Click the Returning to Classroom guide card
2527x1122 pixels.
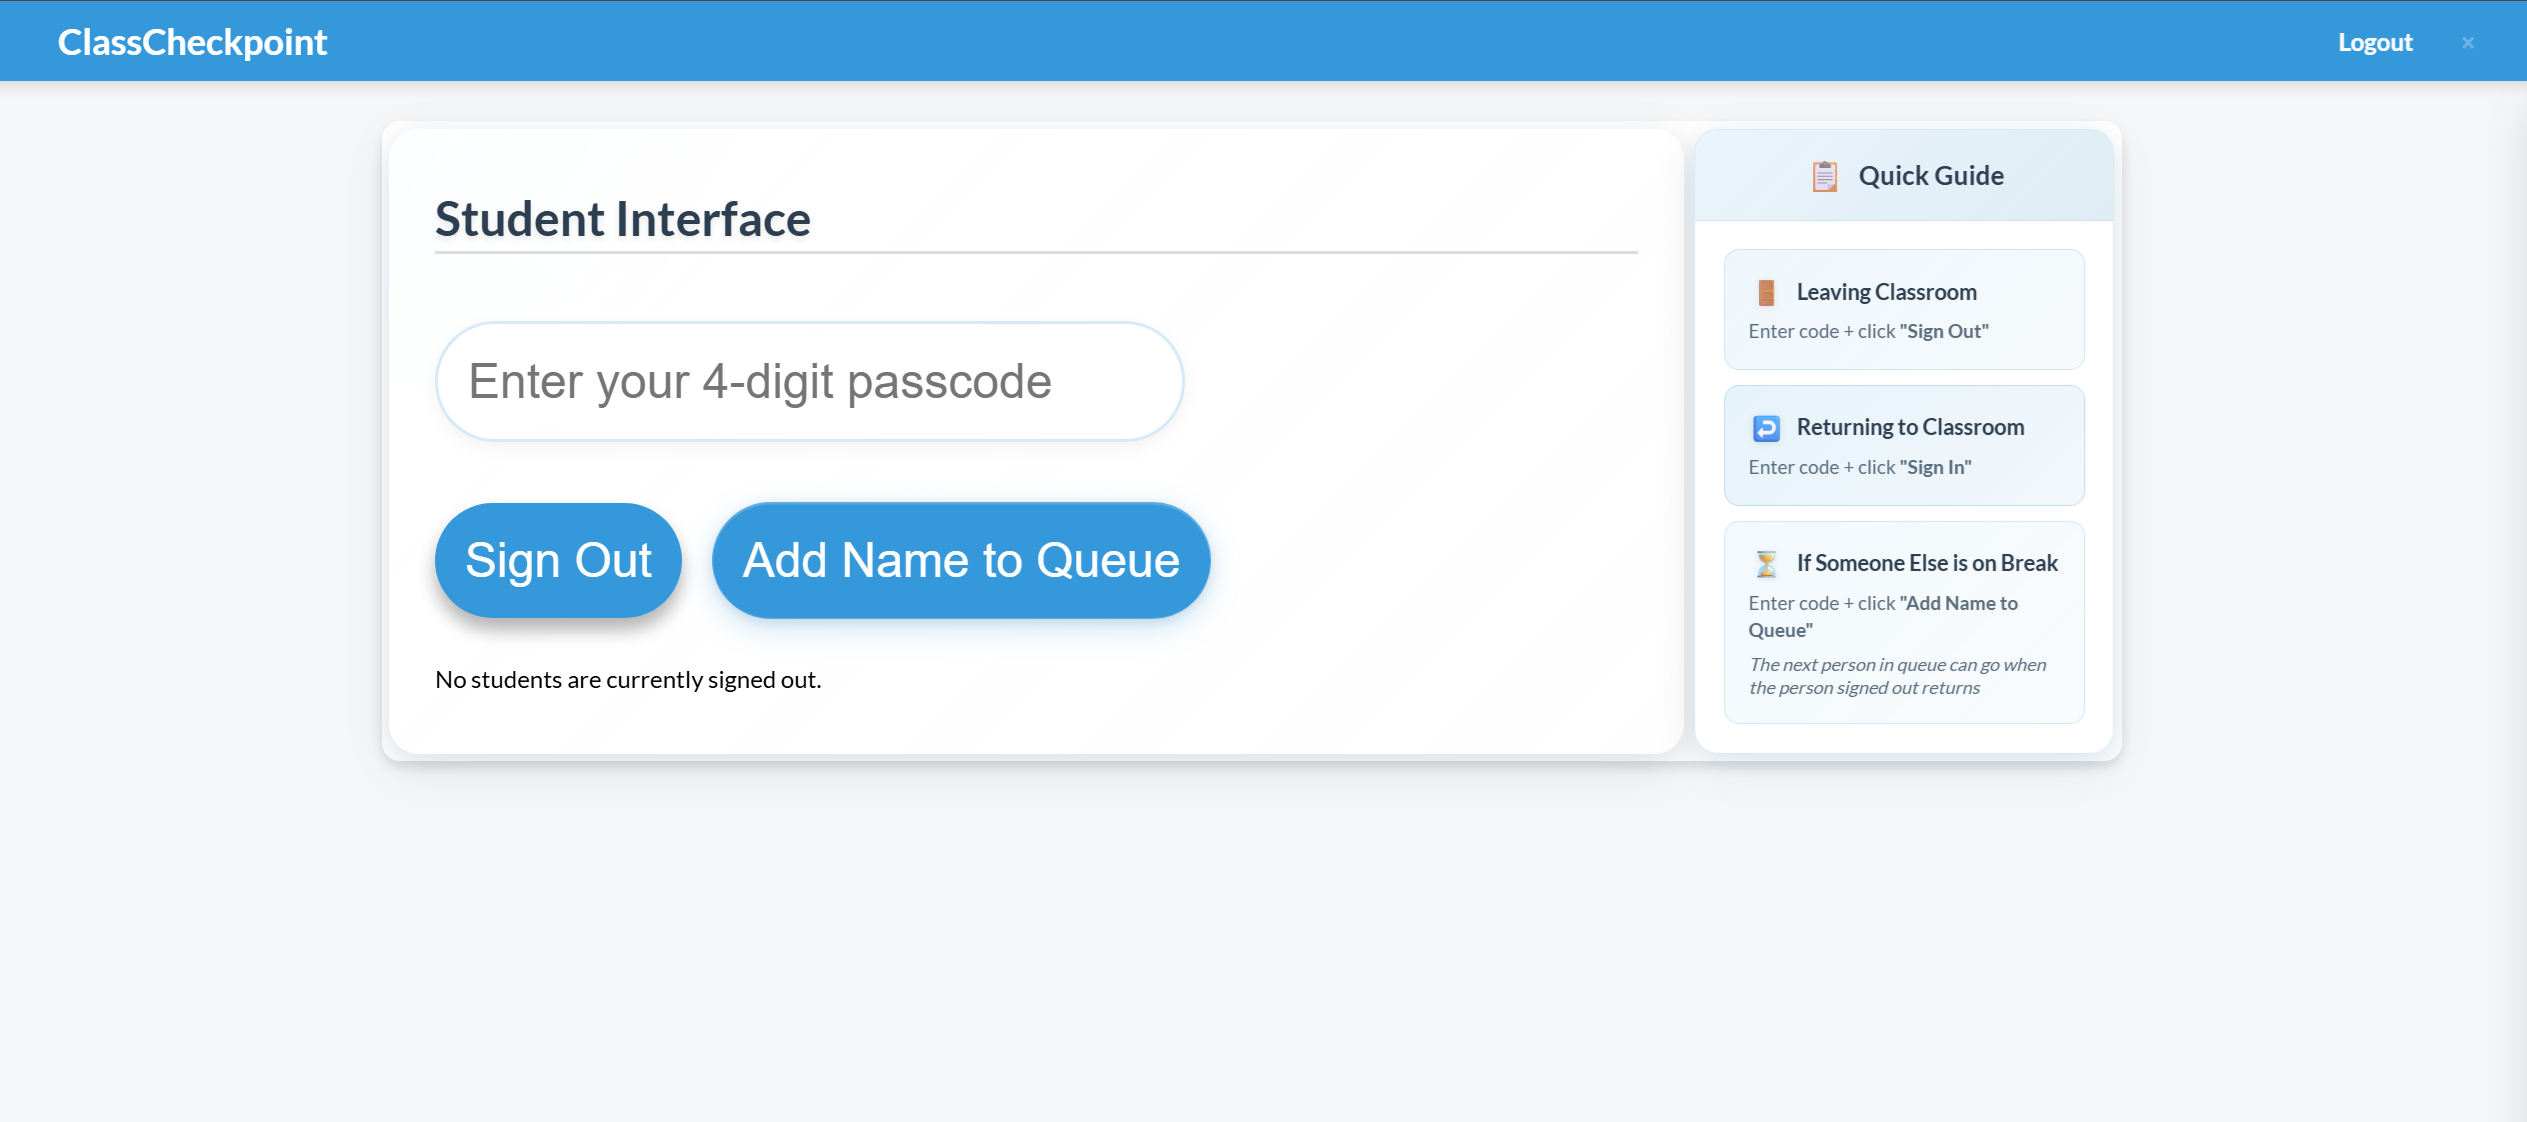coord(1902,445)
